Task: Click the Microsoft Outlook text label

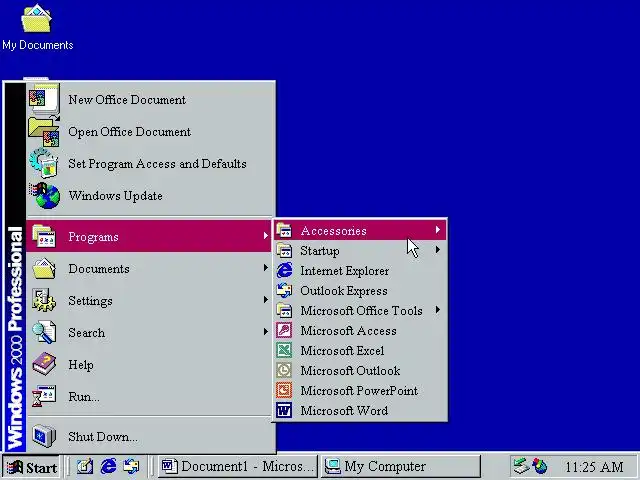Action: [x=350, y=371]
